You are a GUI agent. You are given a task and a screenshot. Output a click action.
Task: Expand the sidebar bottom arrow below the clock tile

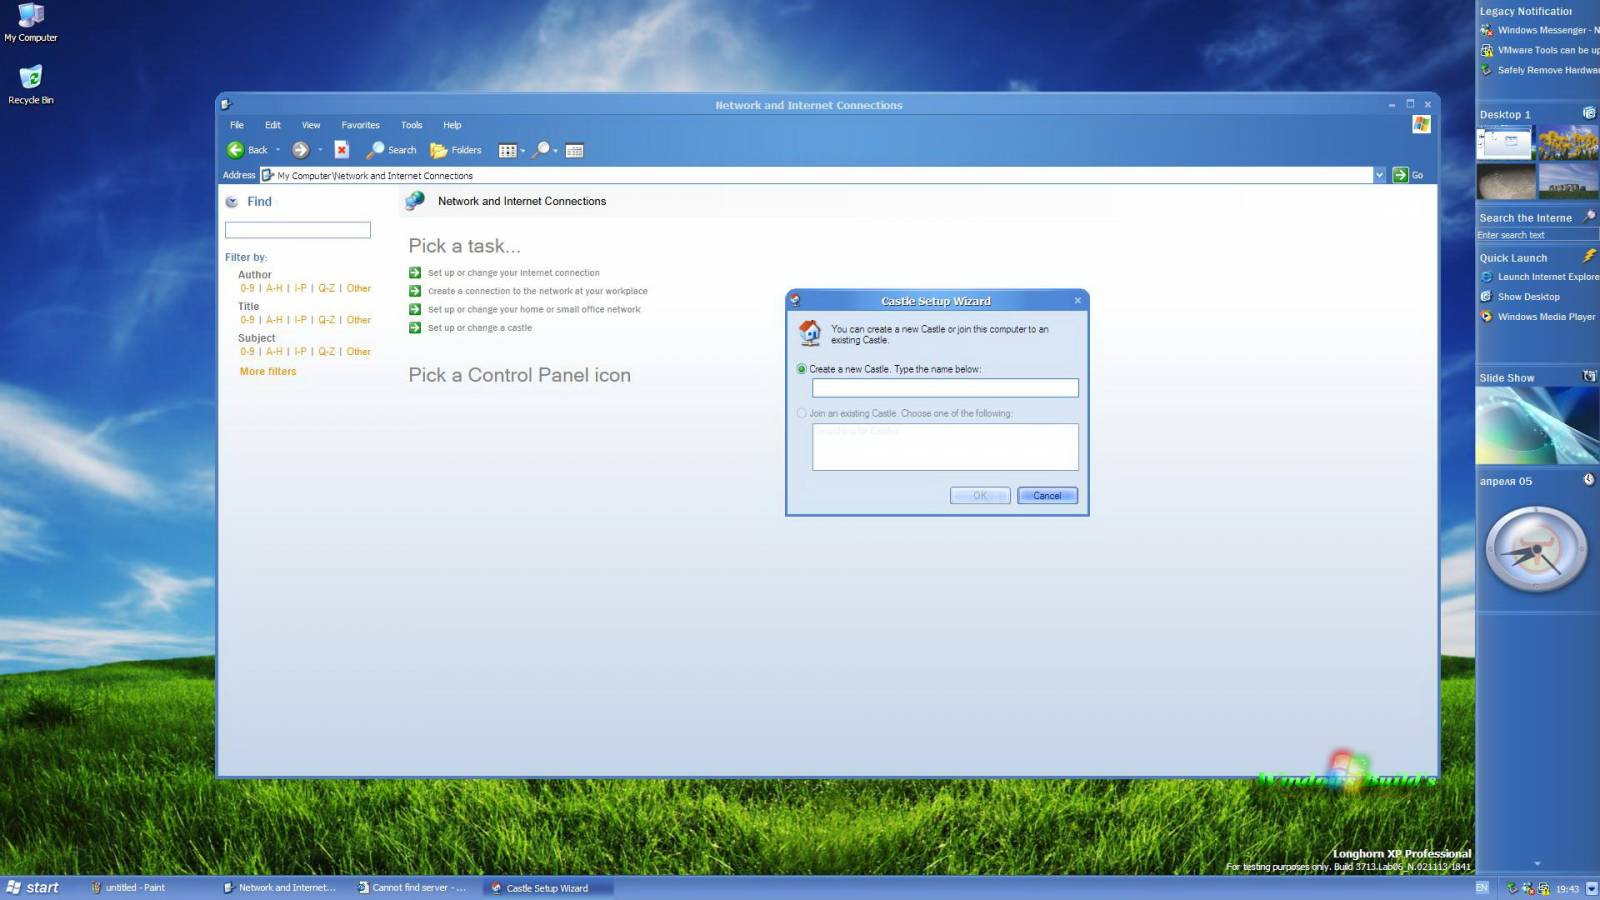pyautogui.click(x=1537, y=864)
